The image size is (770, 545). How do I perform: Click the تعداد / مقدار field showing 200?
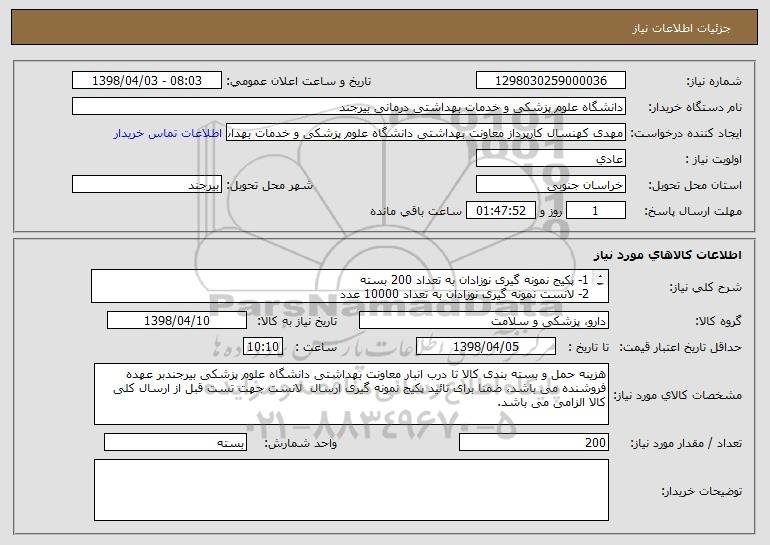(534, 442)
